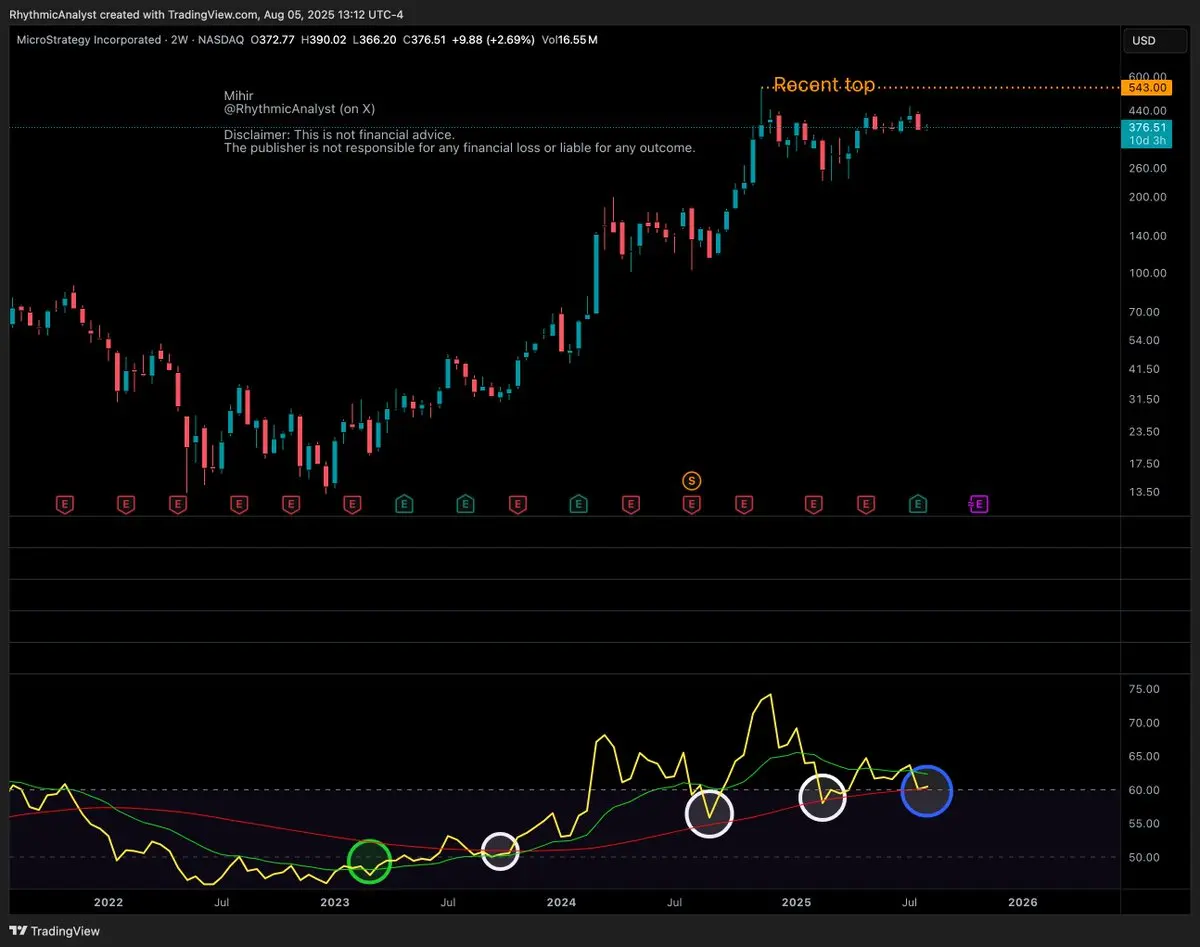The image size is (1200, 947).
Task: Select the blue circle drawing on indicator
Action: click(927, 791)
